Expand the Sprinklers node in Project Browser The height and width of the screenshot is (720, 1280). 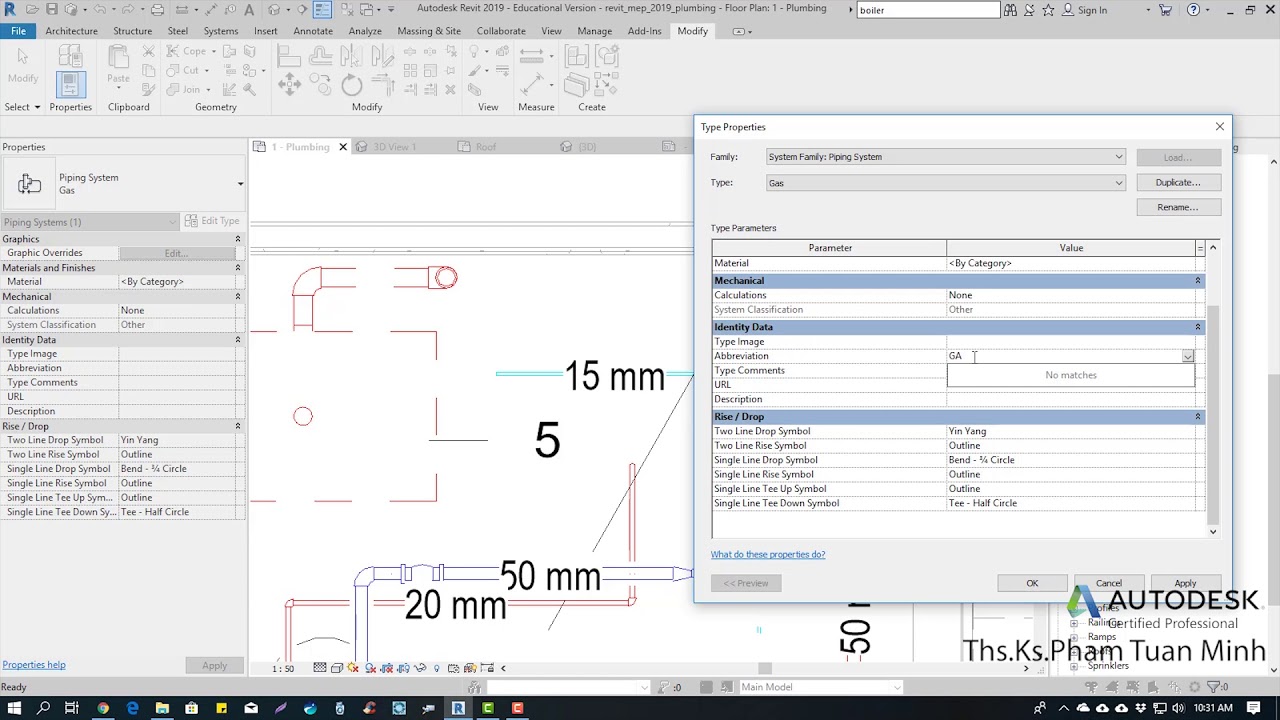[1074, 666]
